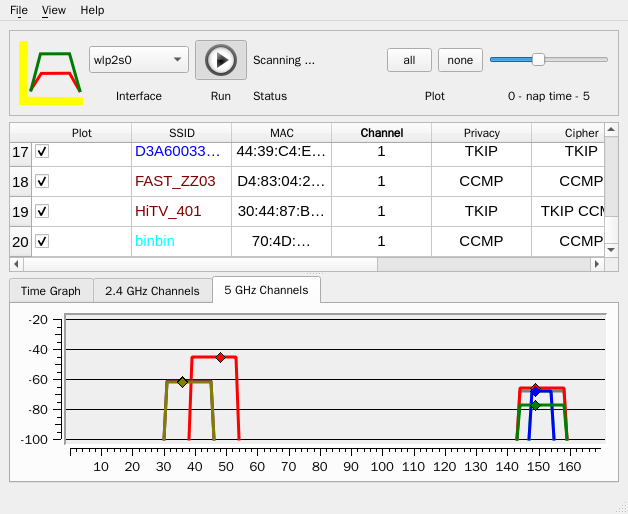Adjust the nap time slider
This screenshot has width=628, height=514.
(538, 60)
